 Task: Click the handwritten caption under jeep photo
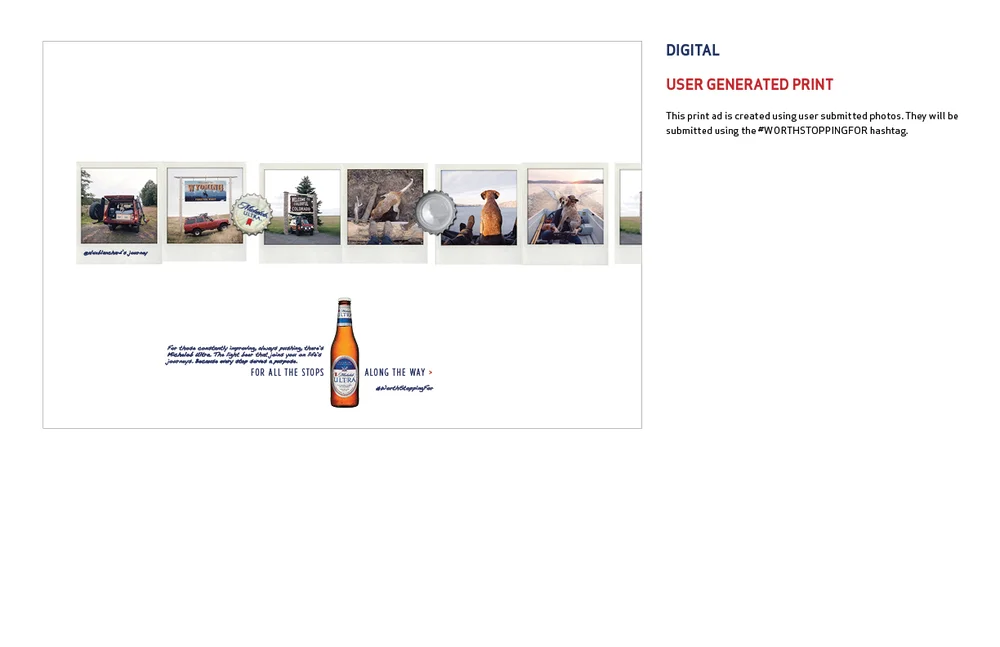pyautogui.click(x=115, y=253)
